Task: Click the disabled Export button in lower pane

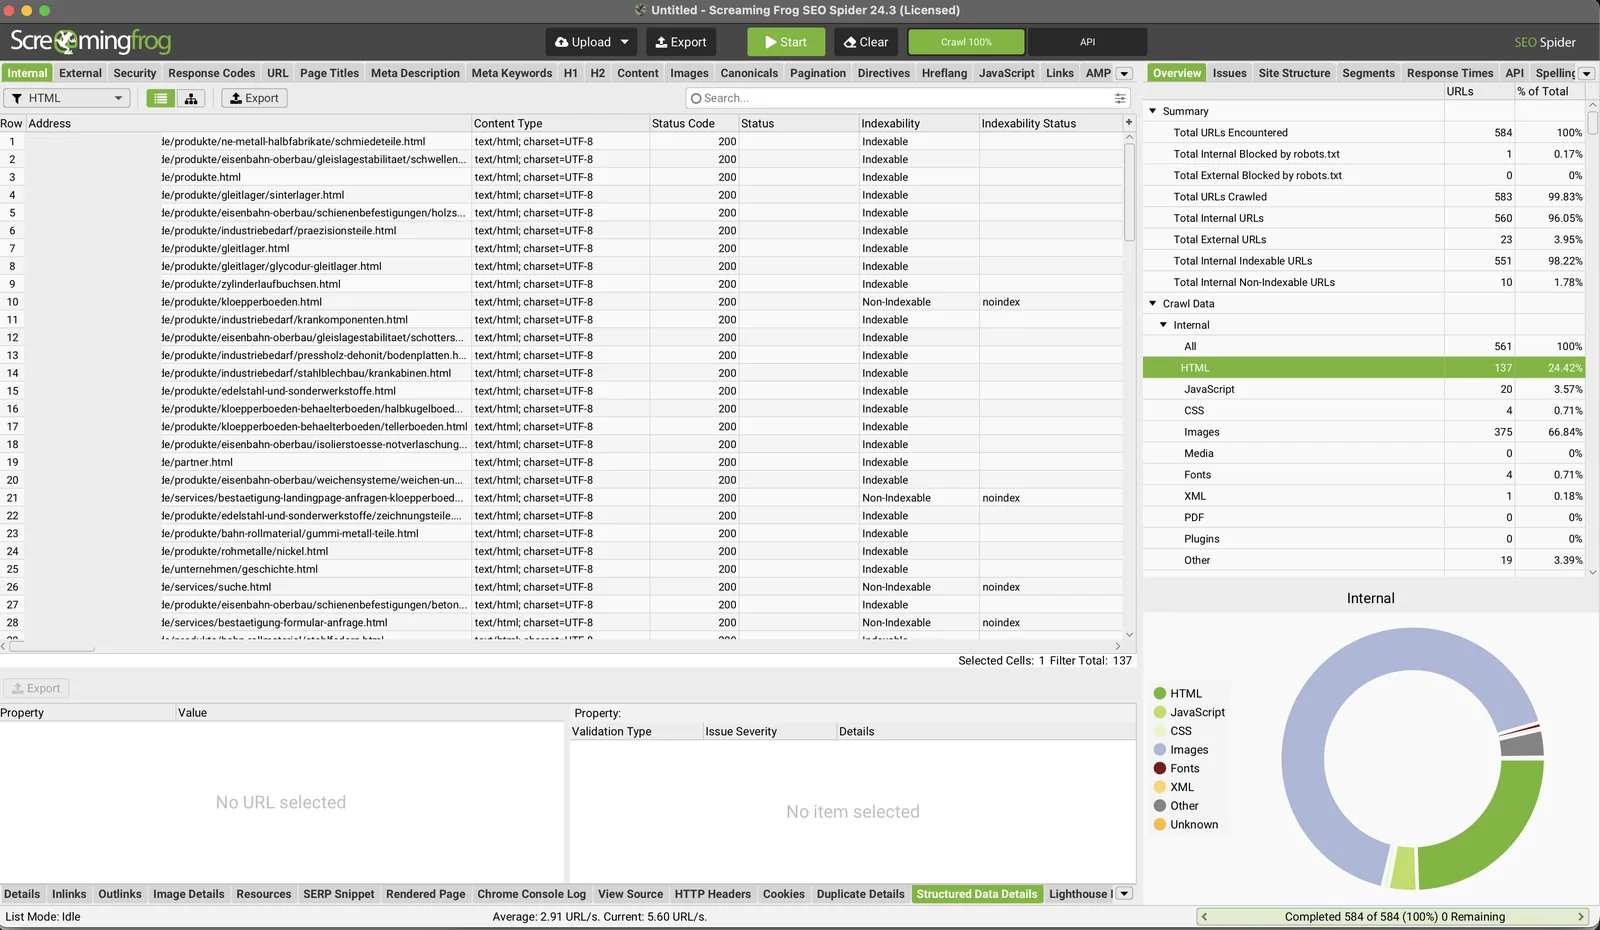Action: coord(36,688)
